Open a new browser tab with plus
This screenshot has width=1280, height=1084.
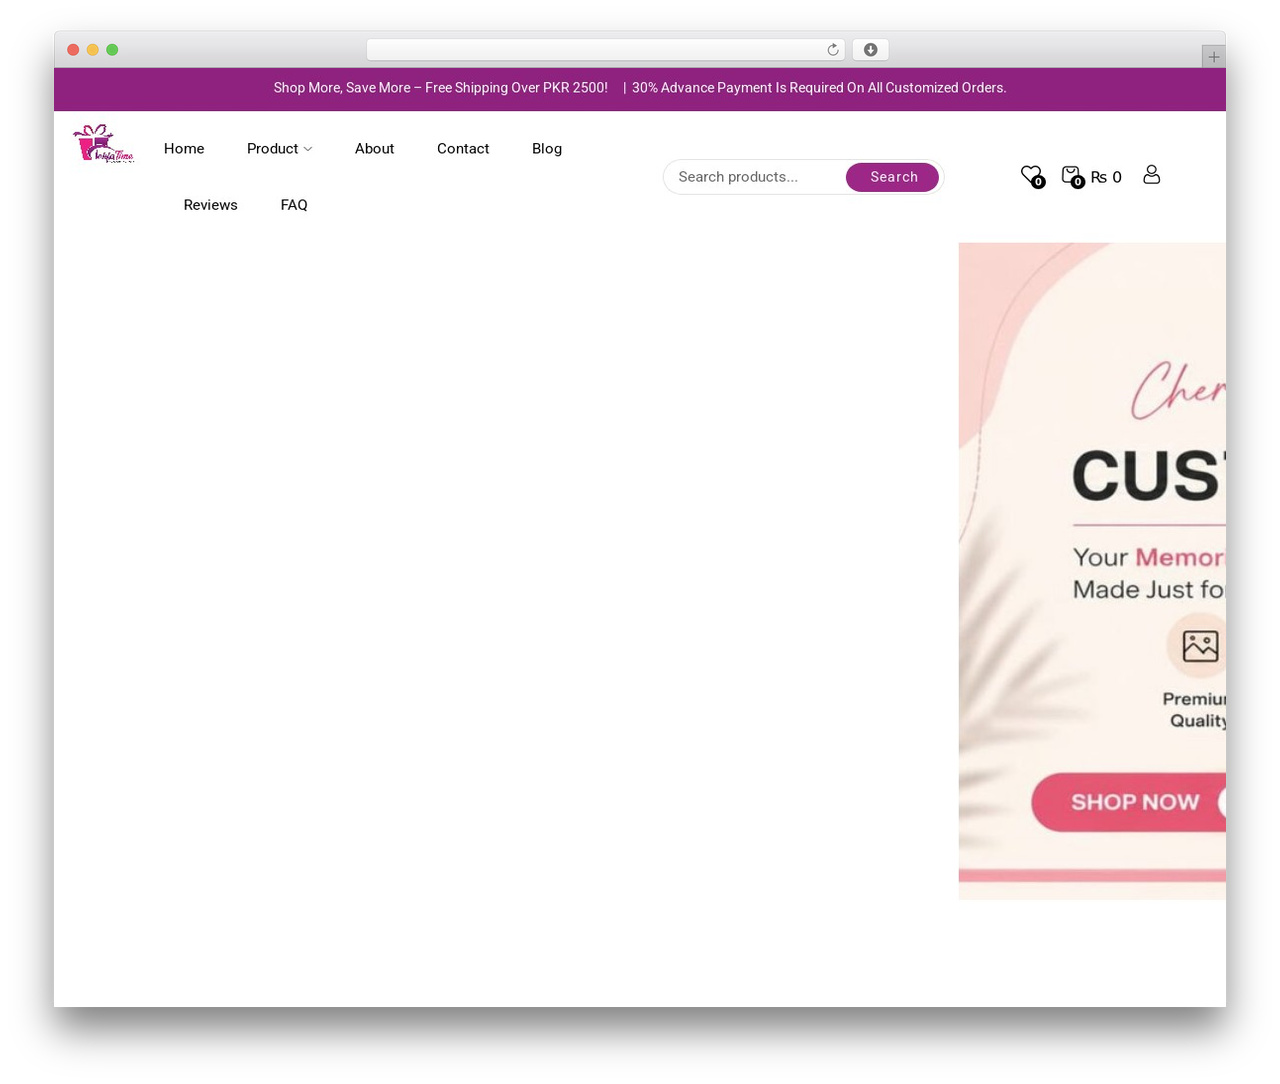tap(1213, 57)
